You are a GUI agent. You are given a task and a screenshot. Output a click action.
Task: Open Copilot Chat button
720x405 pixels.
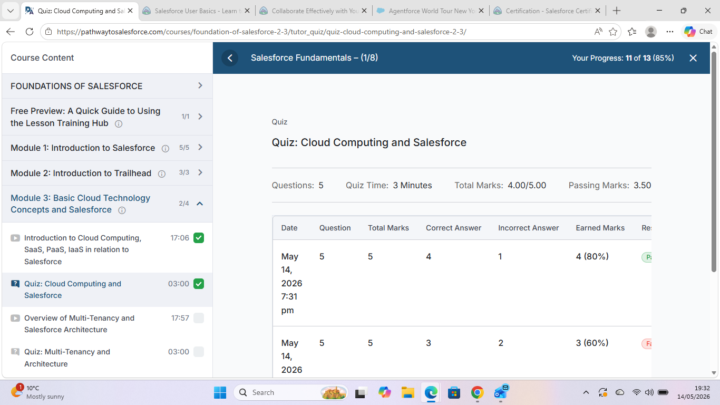[698, 32]
